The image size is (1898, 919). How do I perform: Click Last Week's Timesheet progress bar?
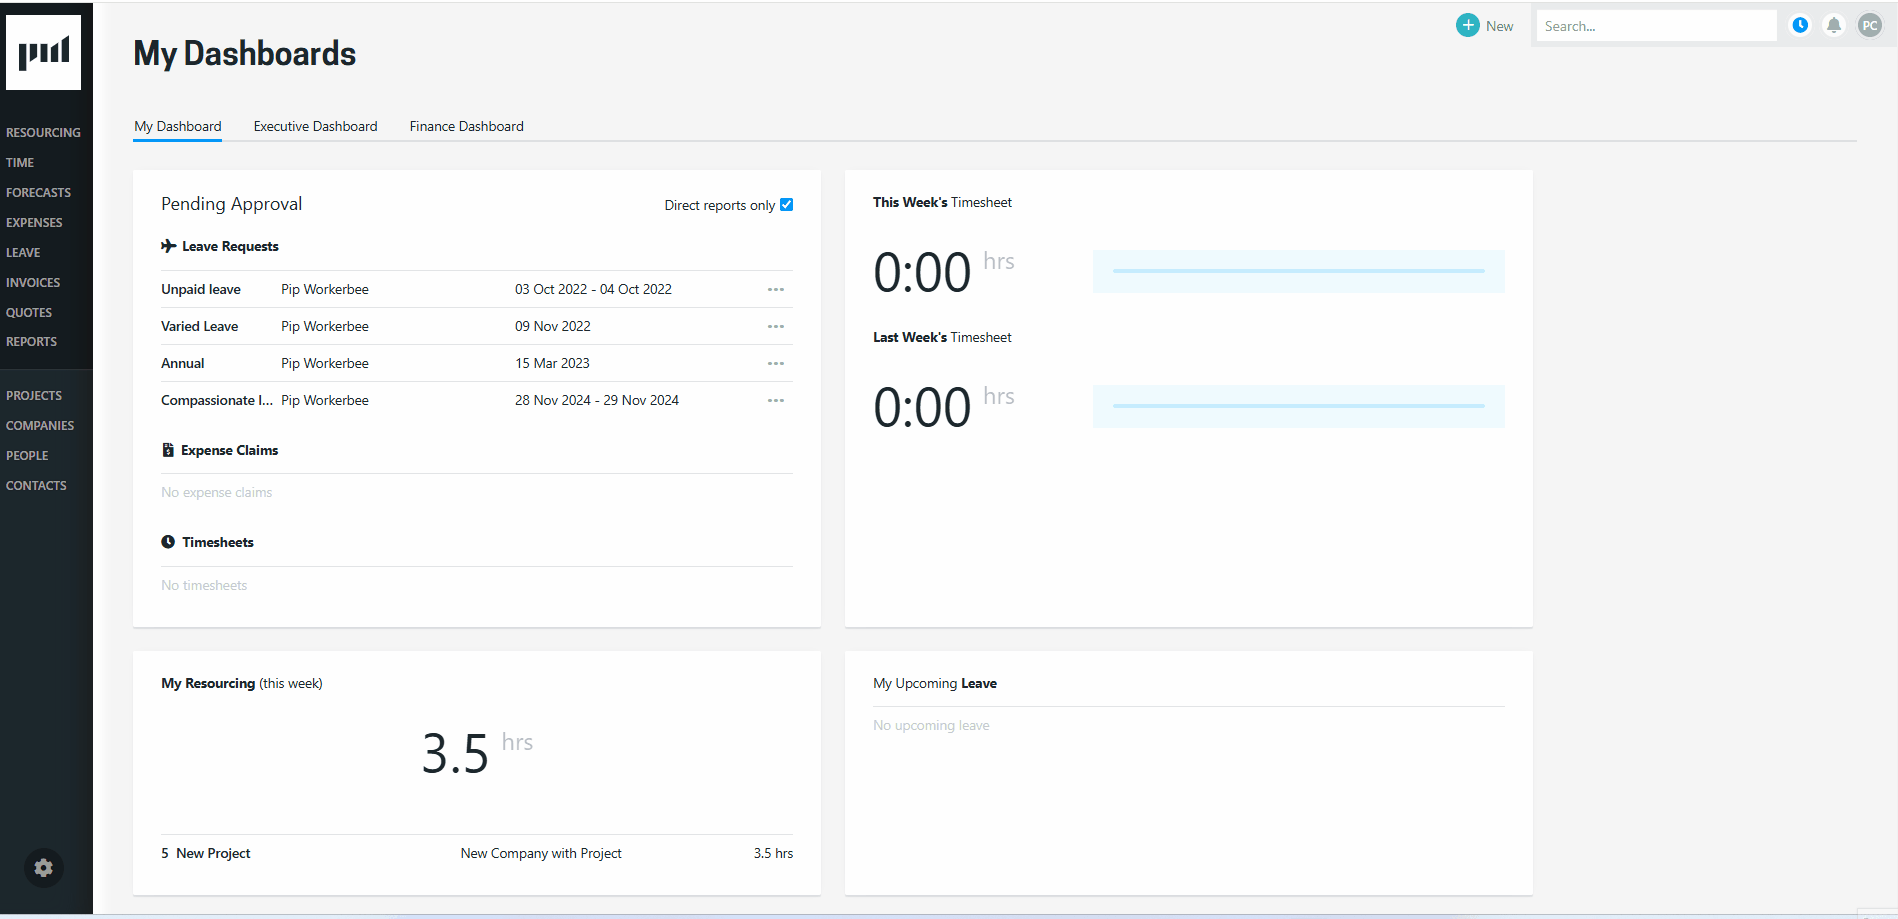point(1298,406)
